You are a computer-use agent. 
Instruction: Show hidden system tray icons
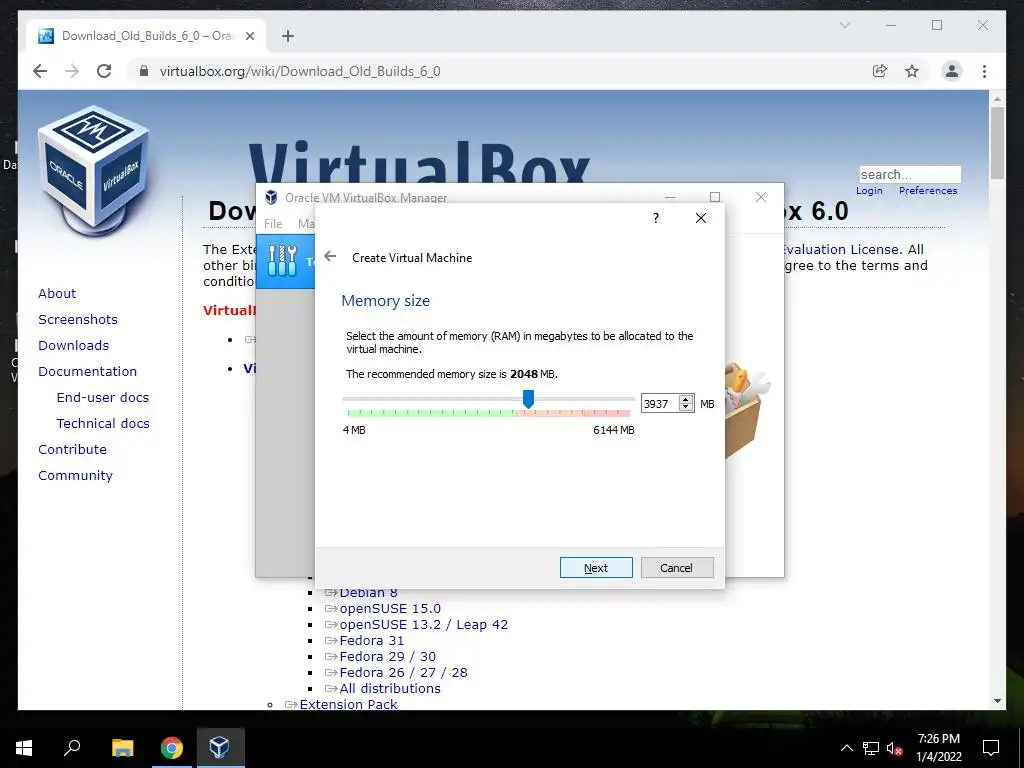point(846,748)
